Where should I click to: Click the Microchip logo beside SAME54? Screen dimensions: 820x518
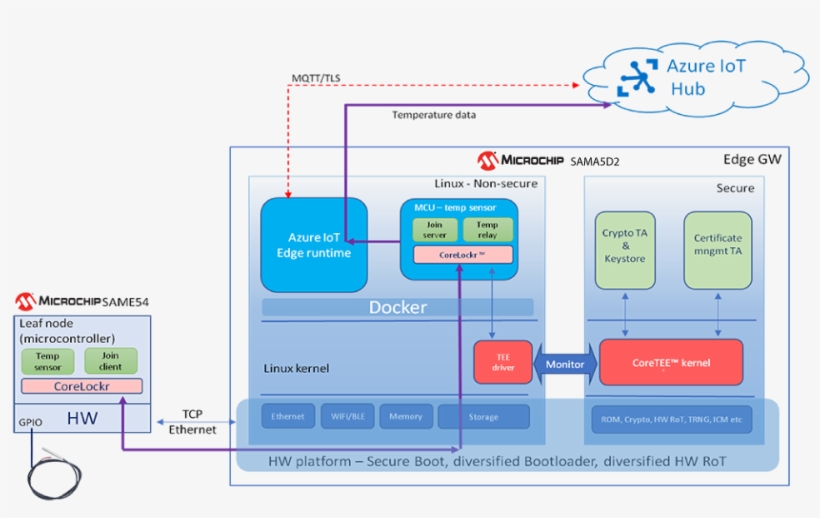pyautogui.click(x=58, y=301)
